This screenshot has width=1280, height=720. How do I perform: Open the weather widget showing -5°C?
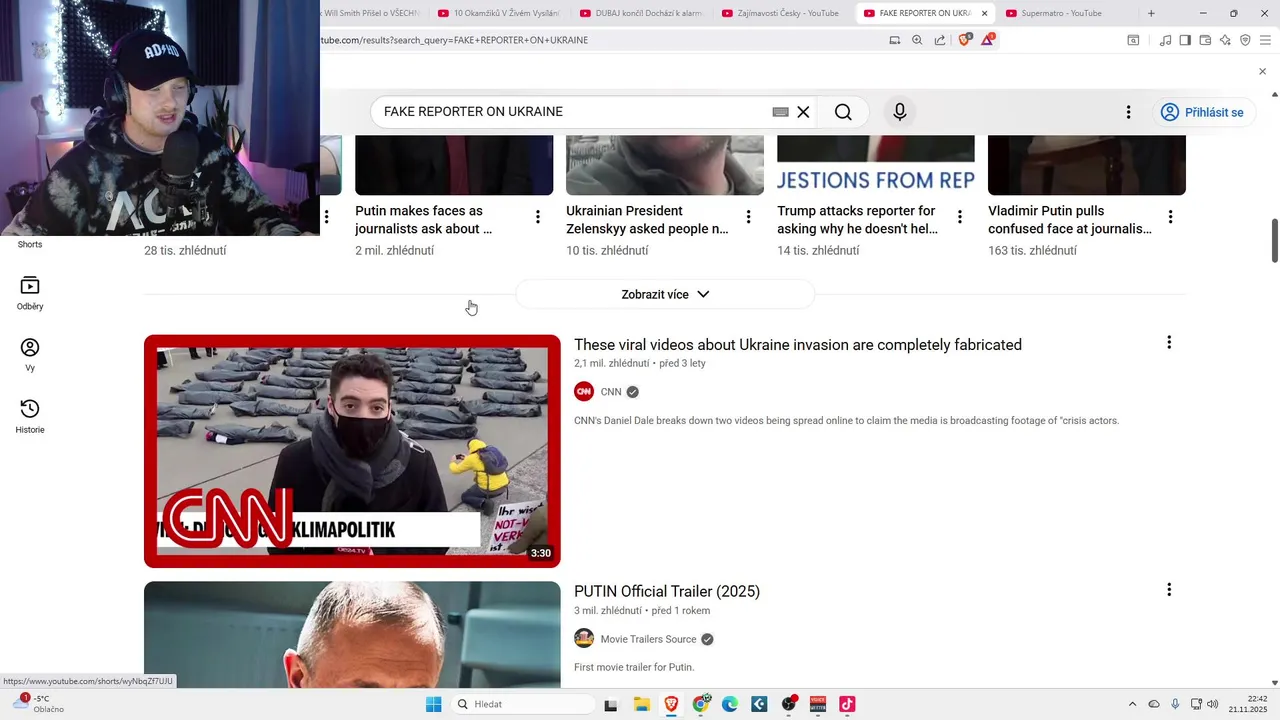click(x=40, y=704)
